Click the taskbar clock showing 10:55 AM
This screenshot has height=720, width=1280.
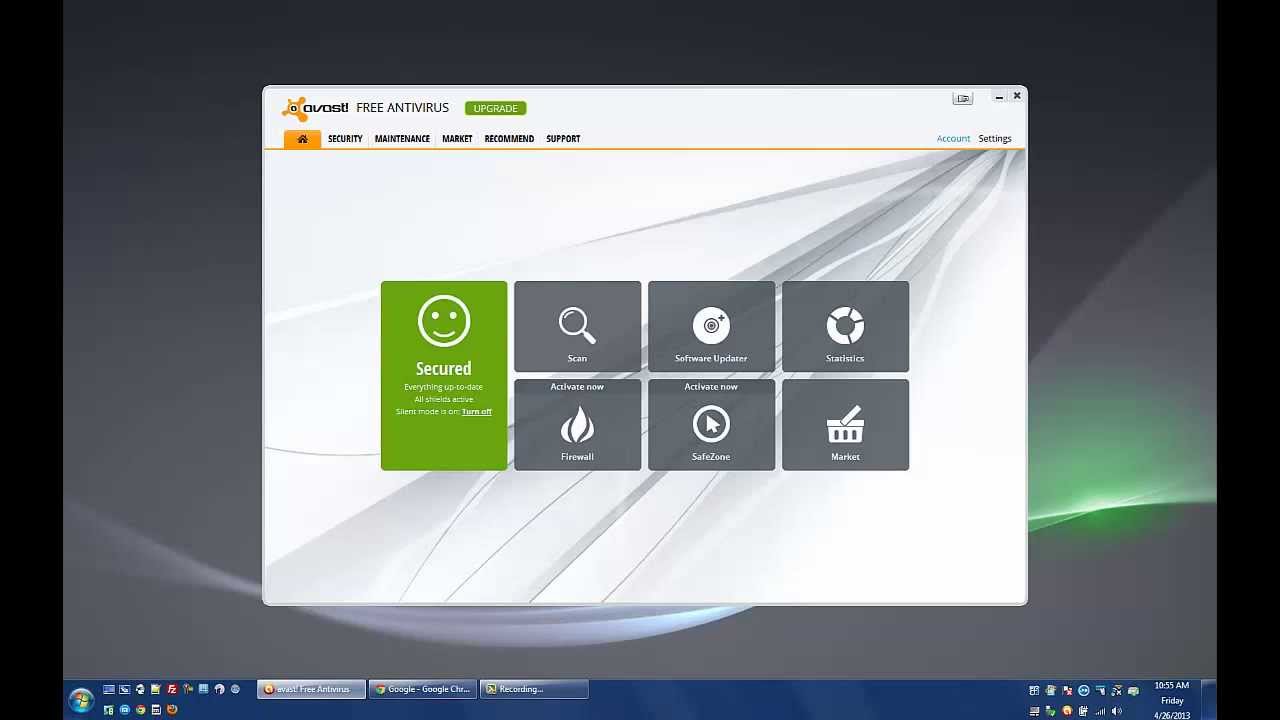click(1172, 700)
